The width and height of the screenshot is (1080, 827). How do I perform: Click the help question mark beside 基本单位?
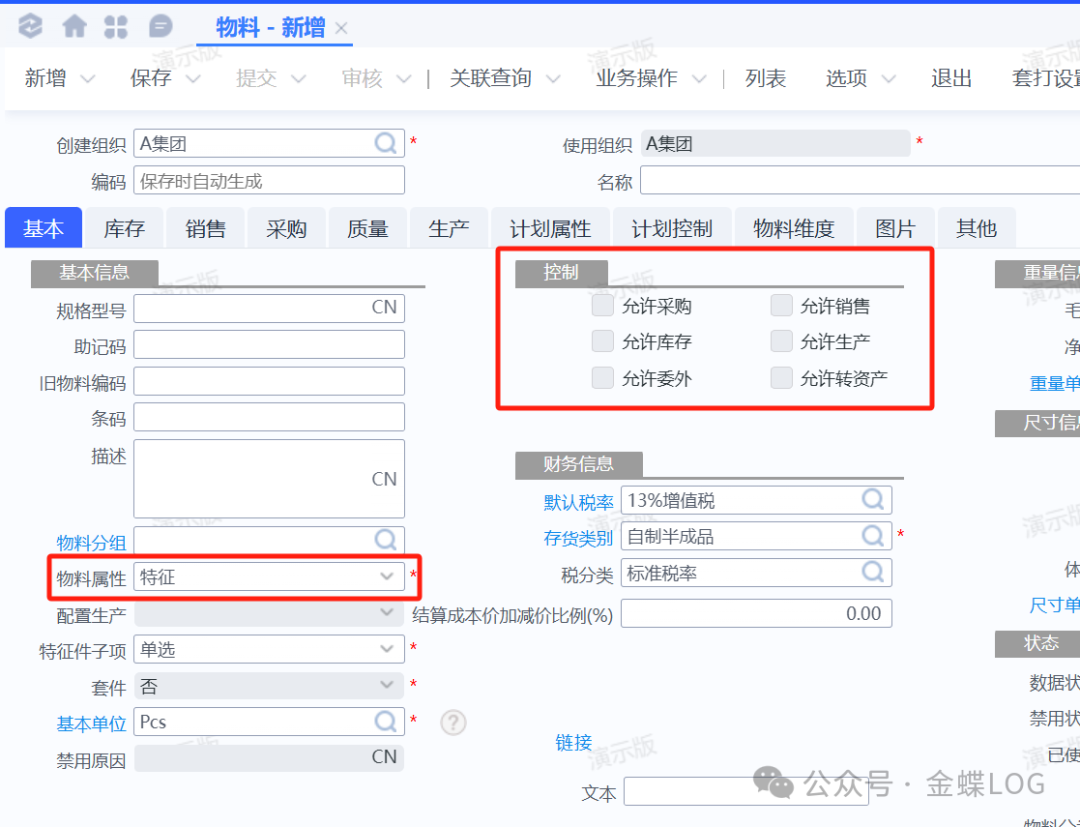pos(453,722)
